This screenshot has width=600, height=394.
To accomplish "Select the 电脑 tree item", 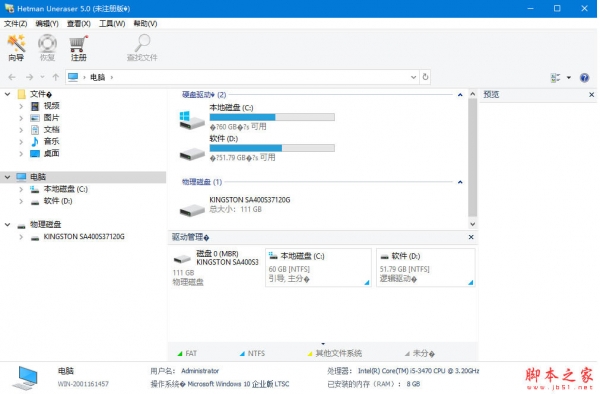I will [38, 177].
